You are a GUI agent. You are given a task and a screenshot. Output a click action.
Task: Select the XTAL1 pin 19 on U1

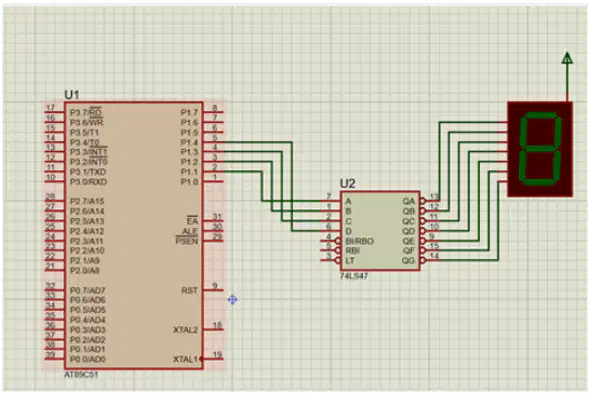point(213,359)
